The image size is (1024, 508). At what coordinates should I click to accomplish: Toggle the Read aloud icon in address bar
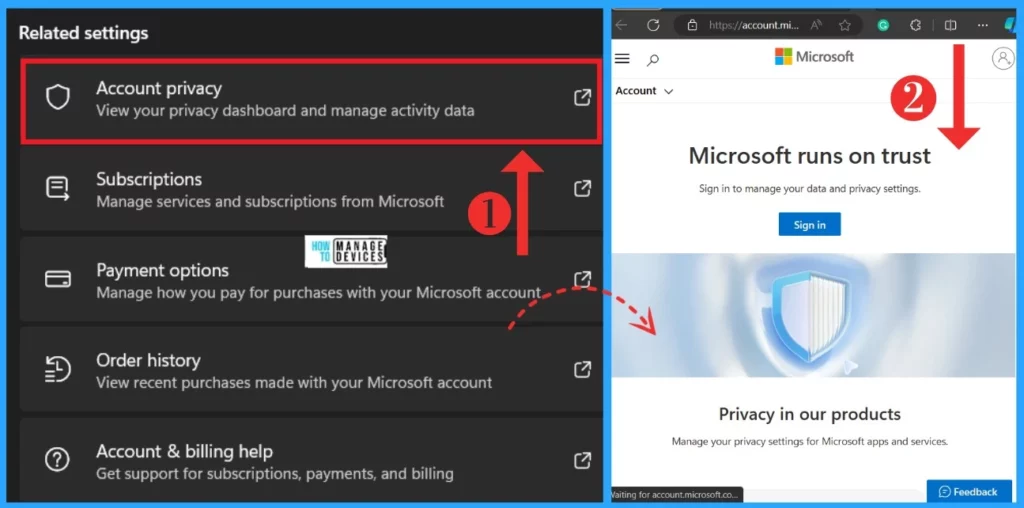coord(816,25)
